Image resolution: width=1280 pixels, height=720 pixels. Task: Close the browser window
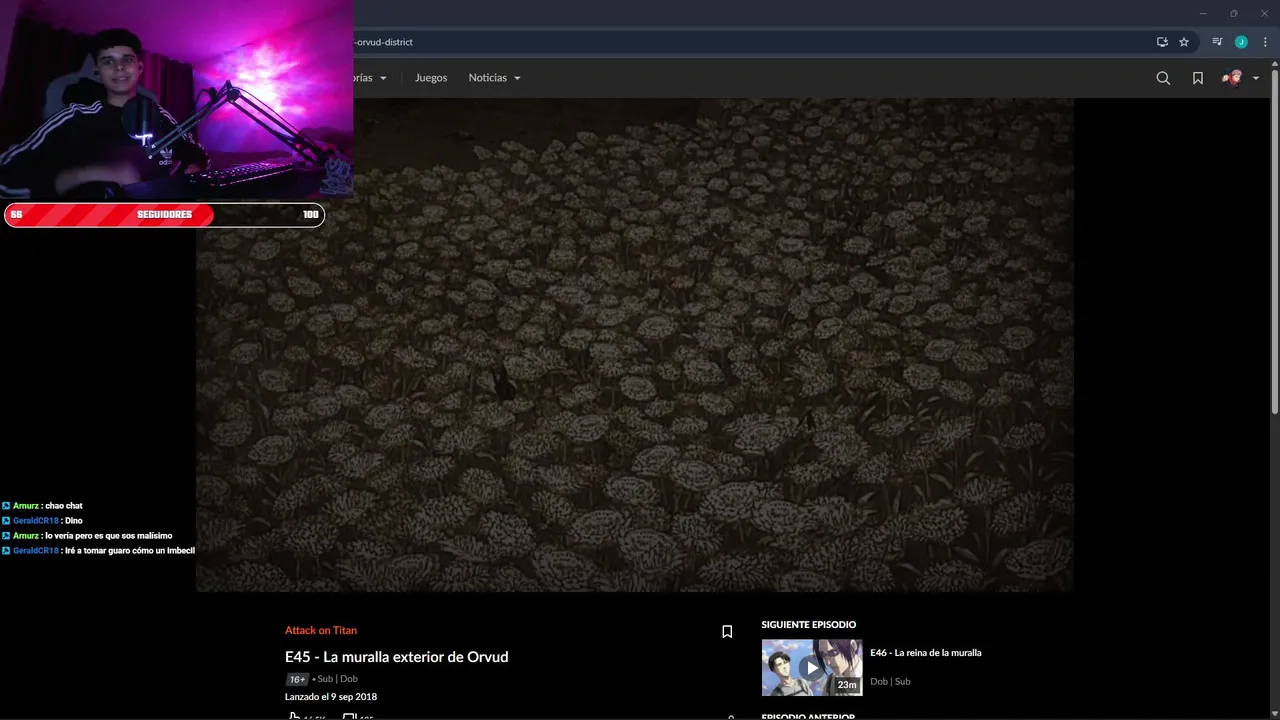[1264, 13]
